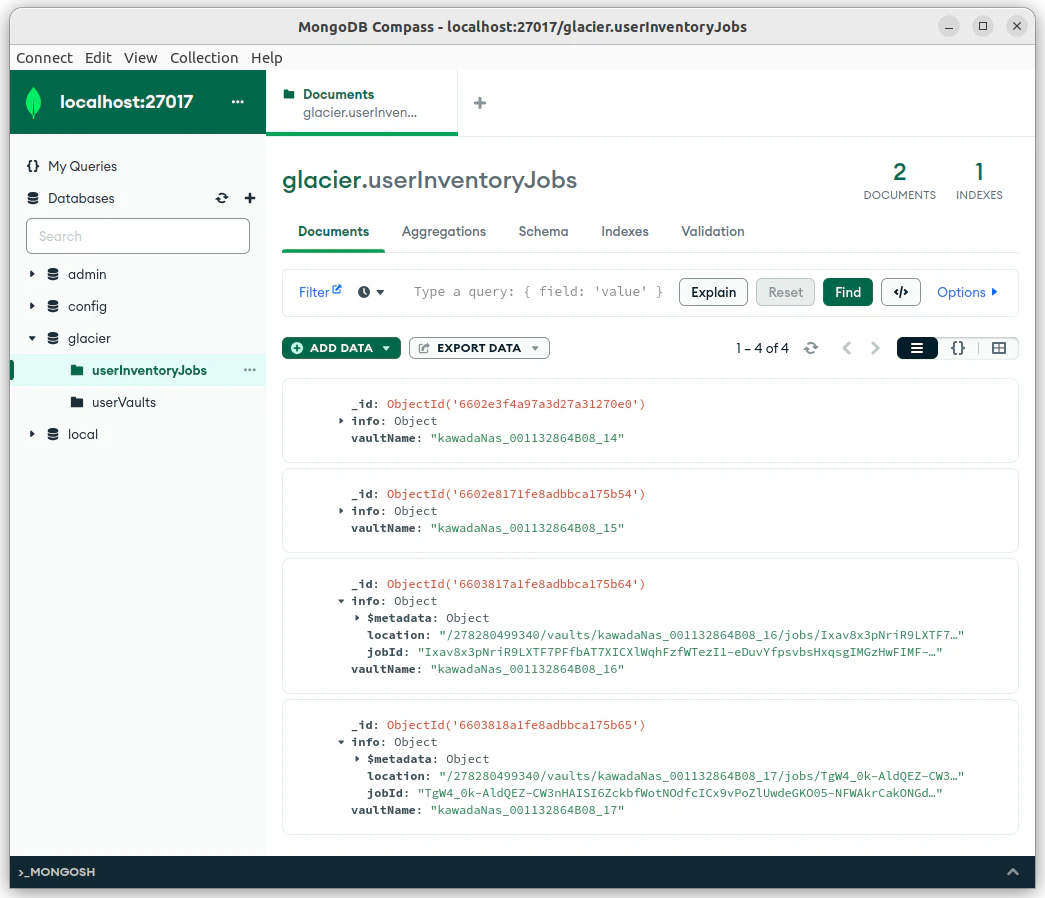Switch to the list view

(x=917, y=348)
